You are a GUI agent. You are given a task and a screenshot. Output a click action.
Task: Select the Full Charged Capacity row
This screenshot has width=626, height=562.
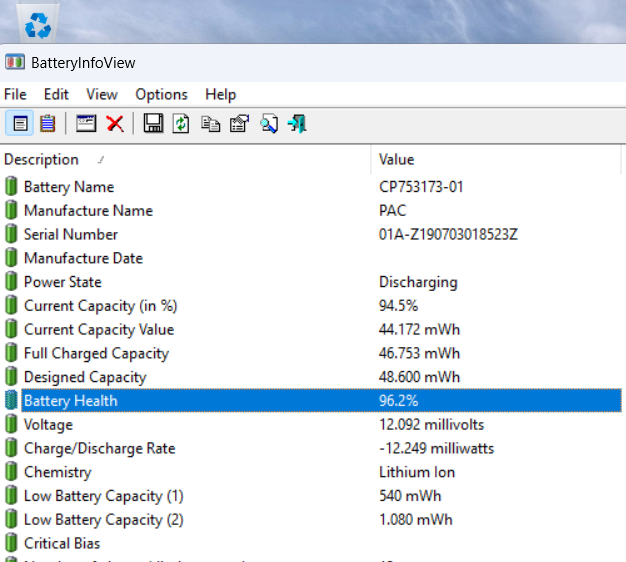tap(313, 353)
